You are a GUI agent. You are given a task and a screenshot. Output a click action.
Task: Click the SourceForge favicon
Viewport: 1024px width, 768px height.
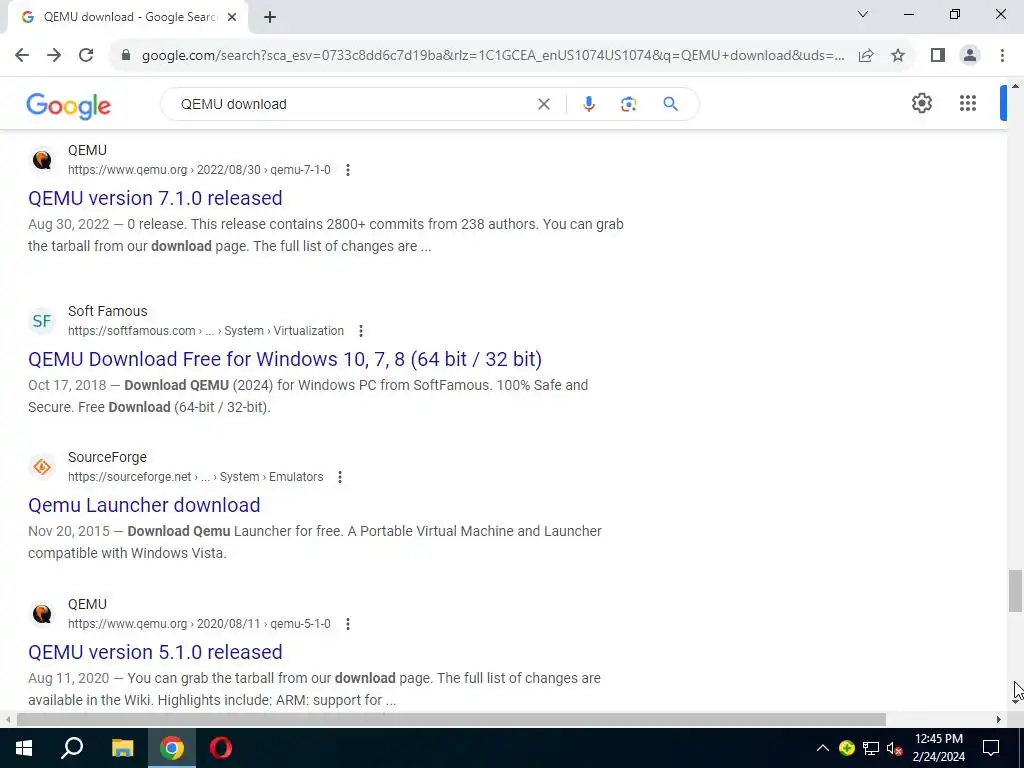(42, 467)
